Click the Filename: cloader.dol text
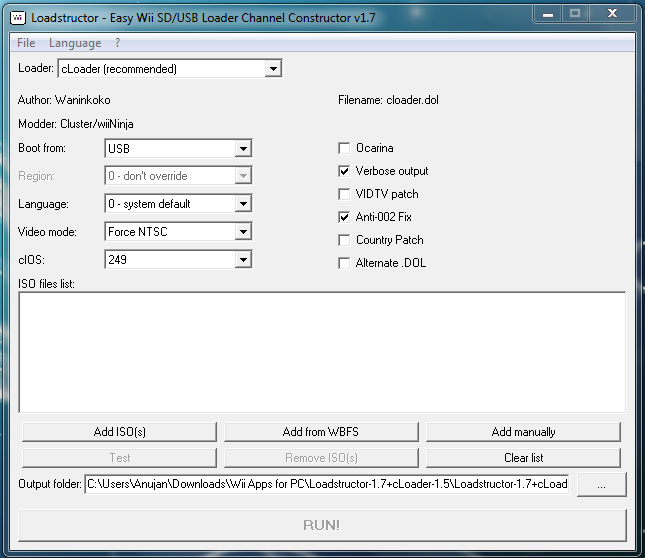645x558 pixels. click(388, 100)
